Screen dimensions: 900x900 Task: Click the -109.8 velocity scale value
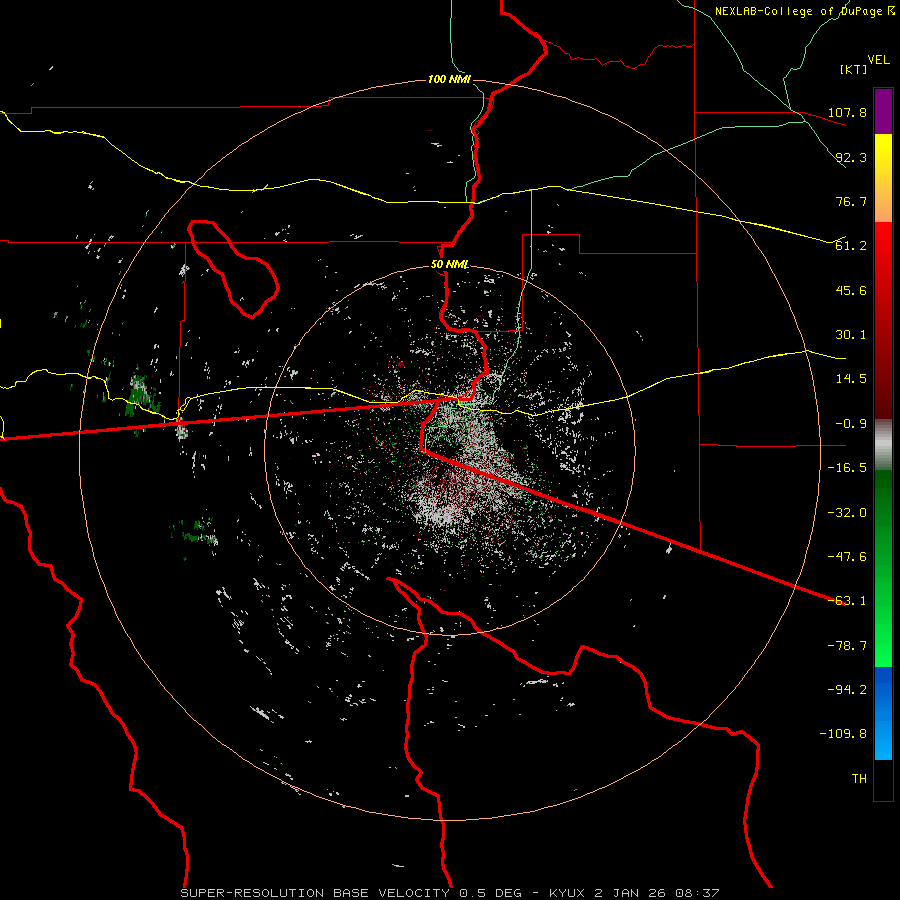(843, 734)
